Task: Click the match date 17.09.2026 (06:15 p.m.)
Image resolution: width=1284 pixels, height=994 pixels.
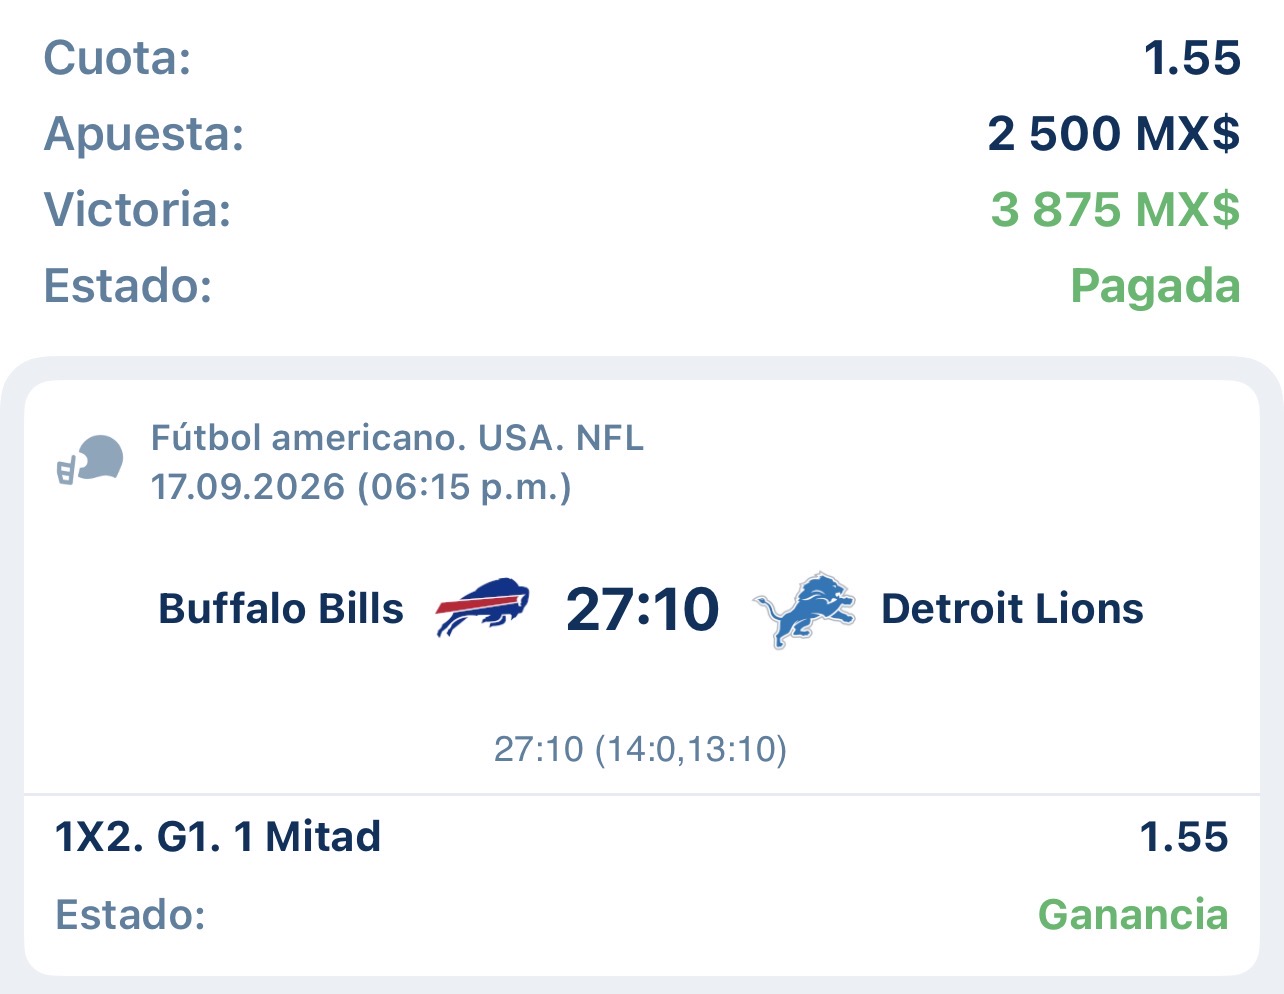Action: [x=361, y=487]
